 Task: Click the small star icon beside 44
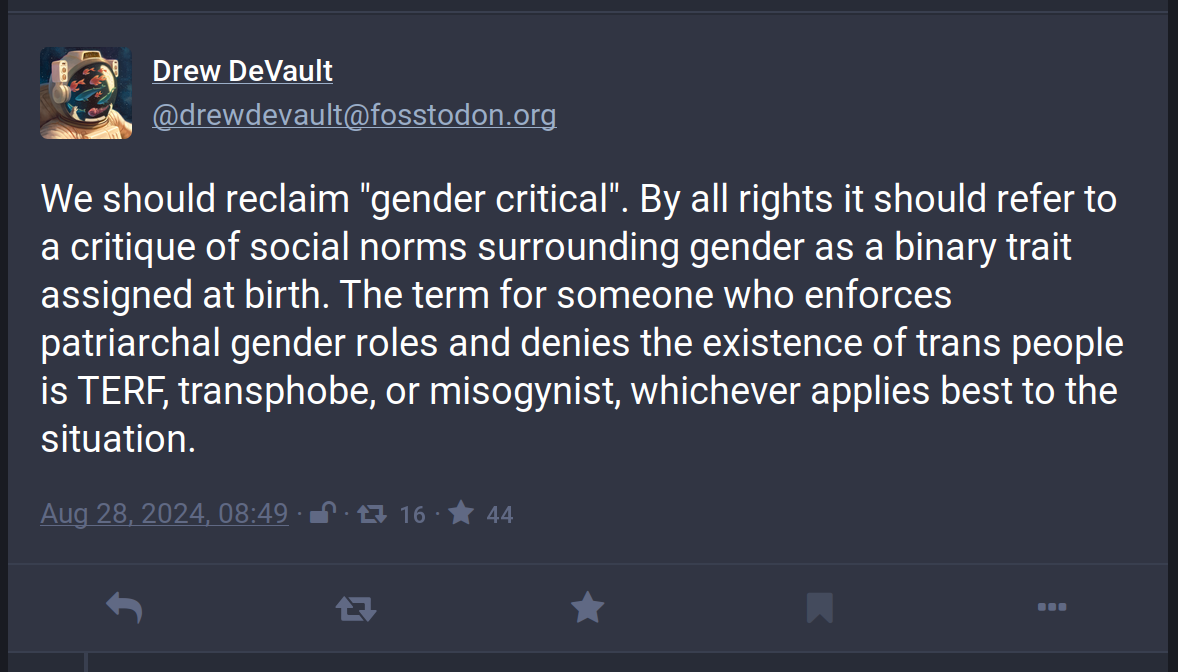click(461, 513)
